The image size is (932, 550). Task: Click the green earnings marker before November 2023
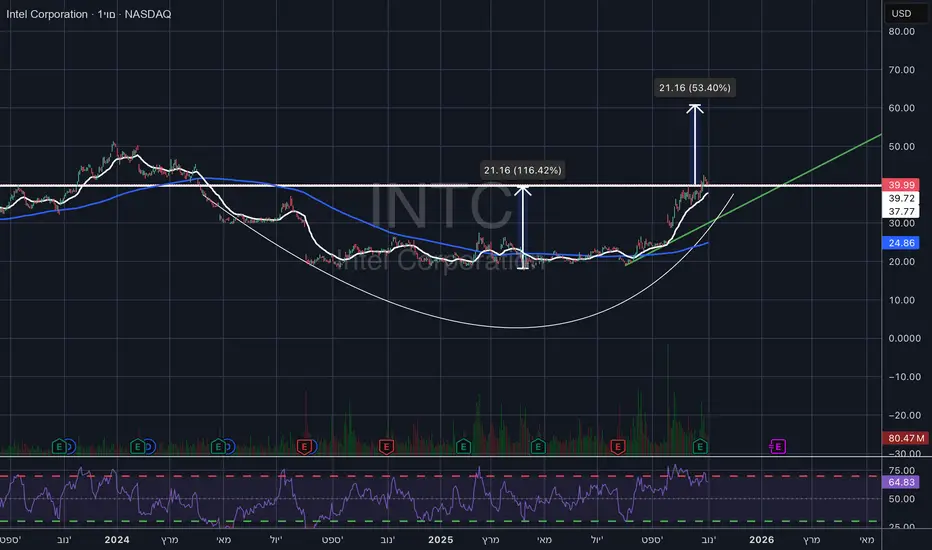point(59,446)
